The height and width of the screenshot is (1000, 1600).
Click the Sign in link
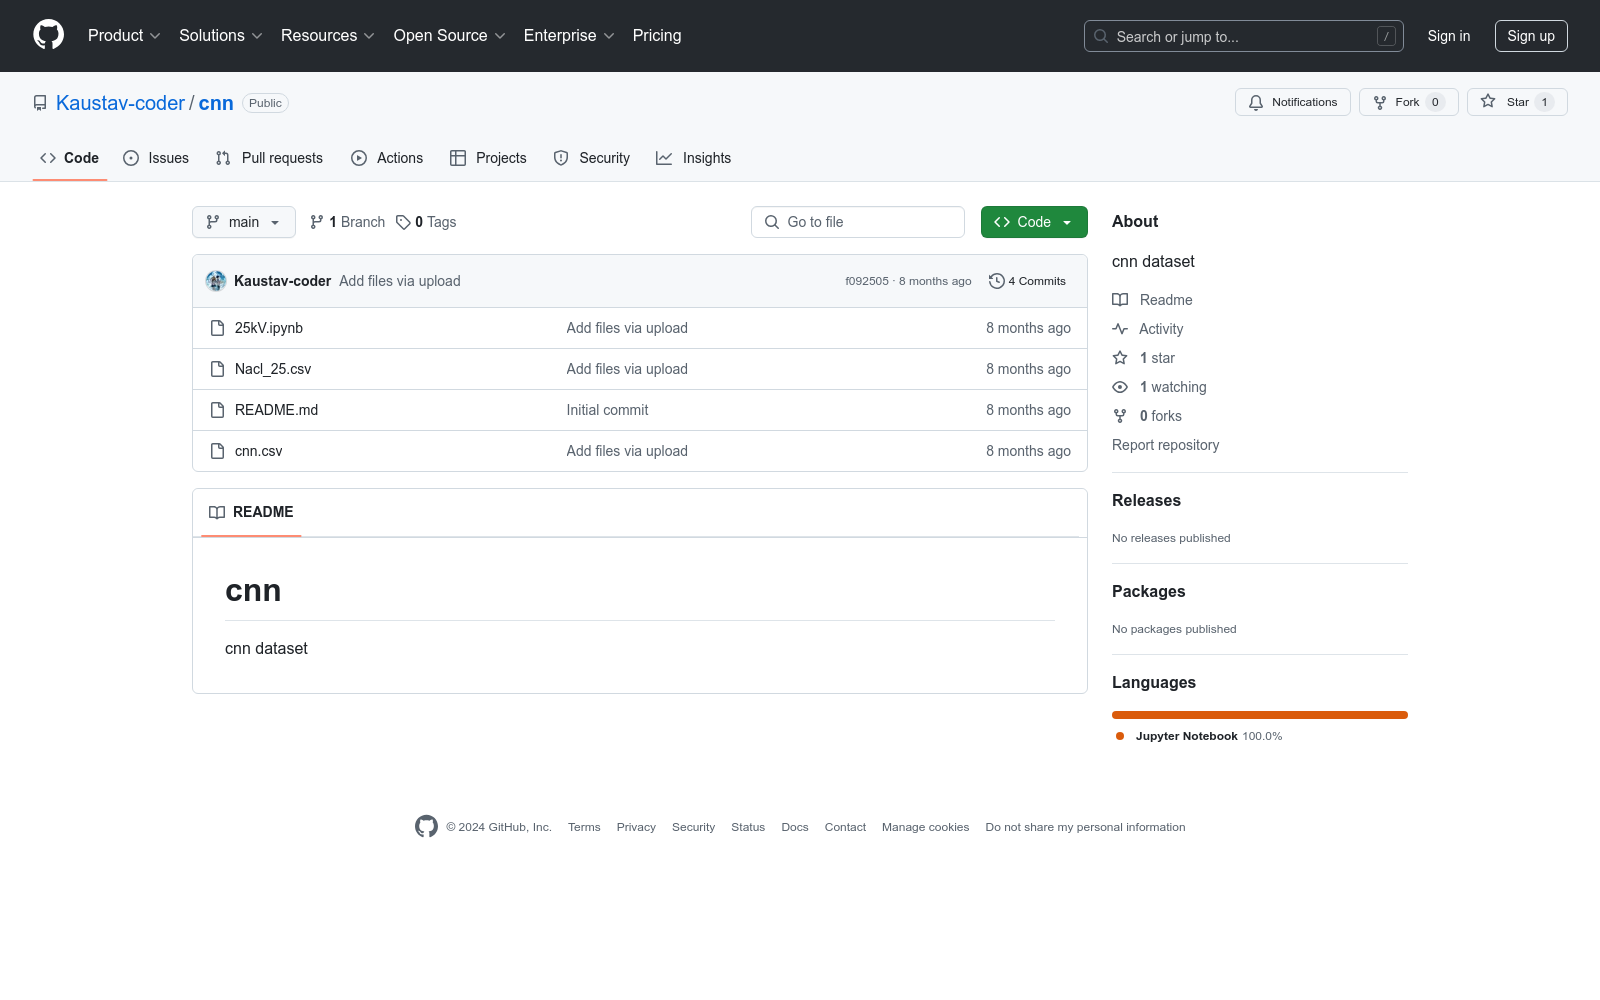pos(1449,36)
